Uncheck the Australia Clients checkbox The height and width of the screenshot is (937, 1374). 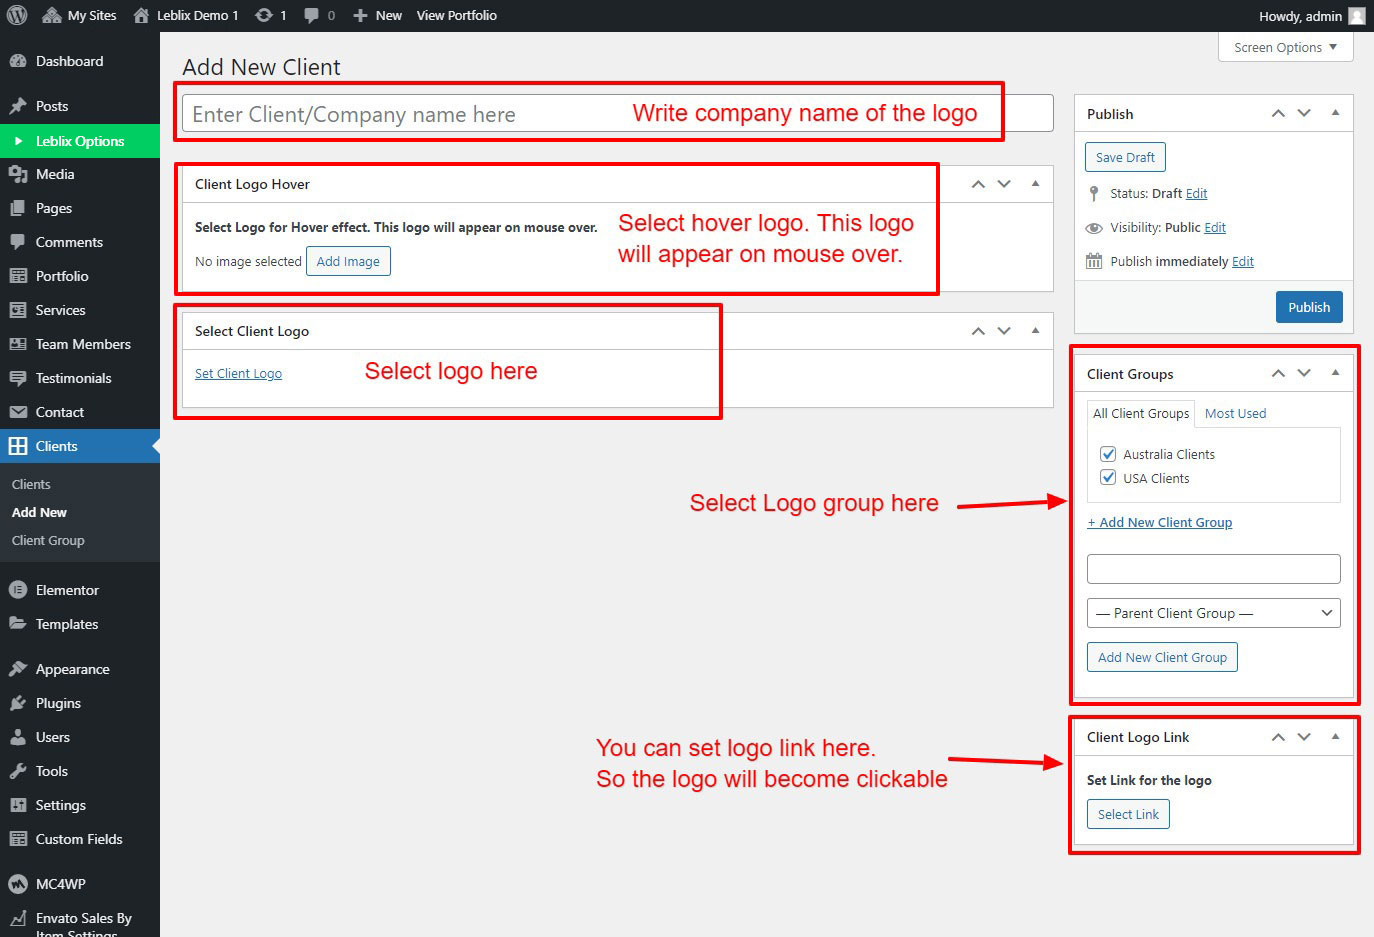tap(1108, 454)
